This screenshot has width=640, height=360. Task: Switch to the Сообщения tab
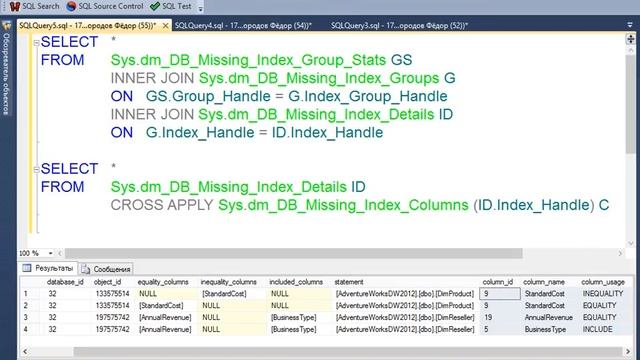tap(106, 269)
